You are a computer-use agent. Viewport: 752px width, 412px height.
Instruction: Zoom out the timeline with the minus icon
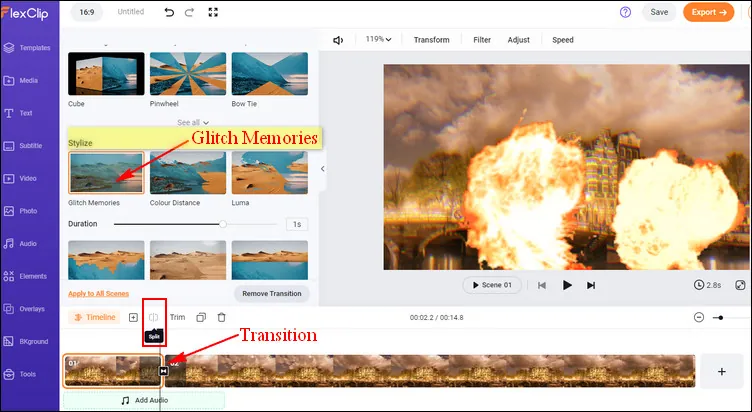tap(699, 318)
